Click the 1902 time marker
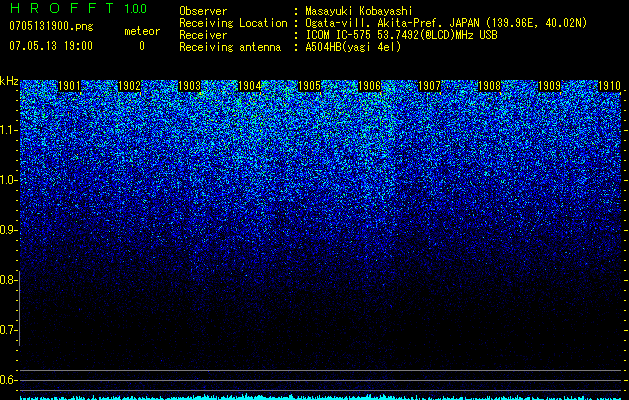 pos(130,86)
